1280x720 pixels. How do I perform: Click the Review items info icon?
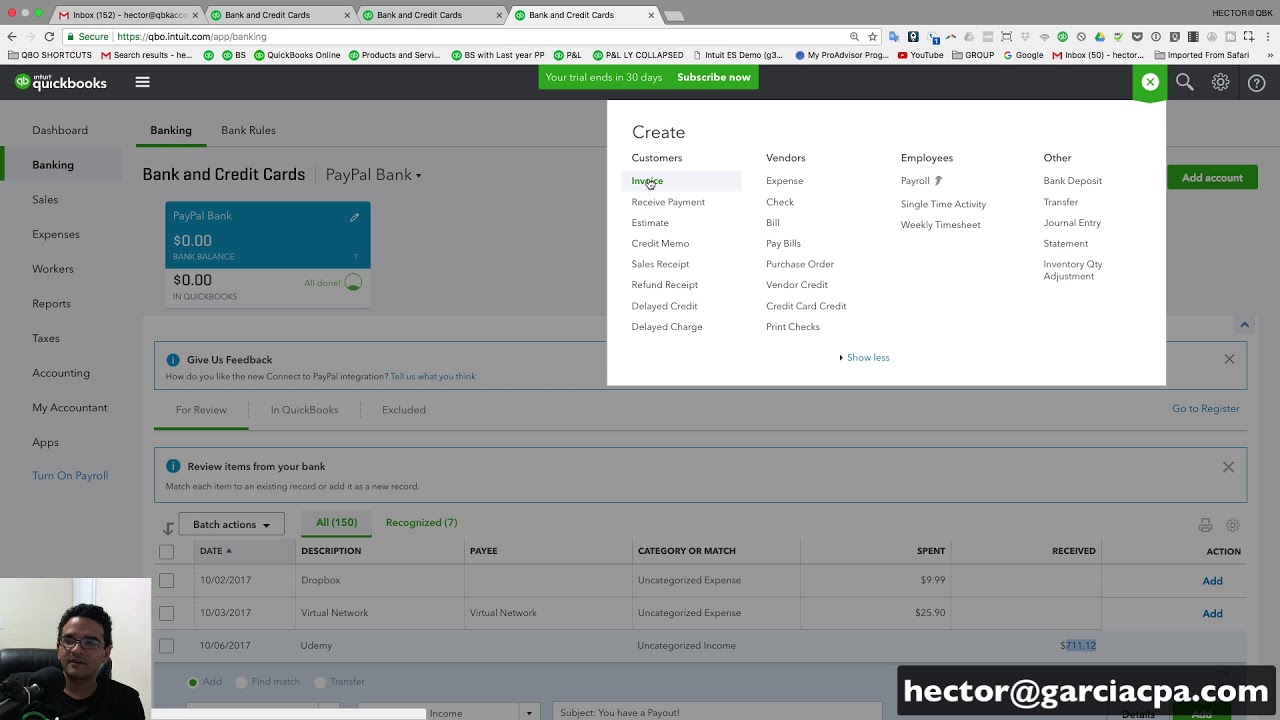173,466
